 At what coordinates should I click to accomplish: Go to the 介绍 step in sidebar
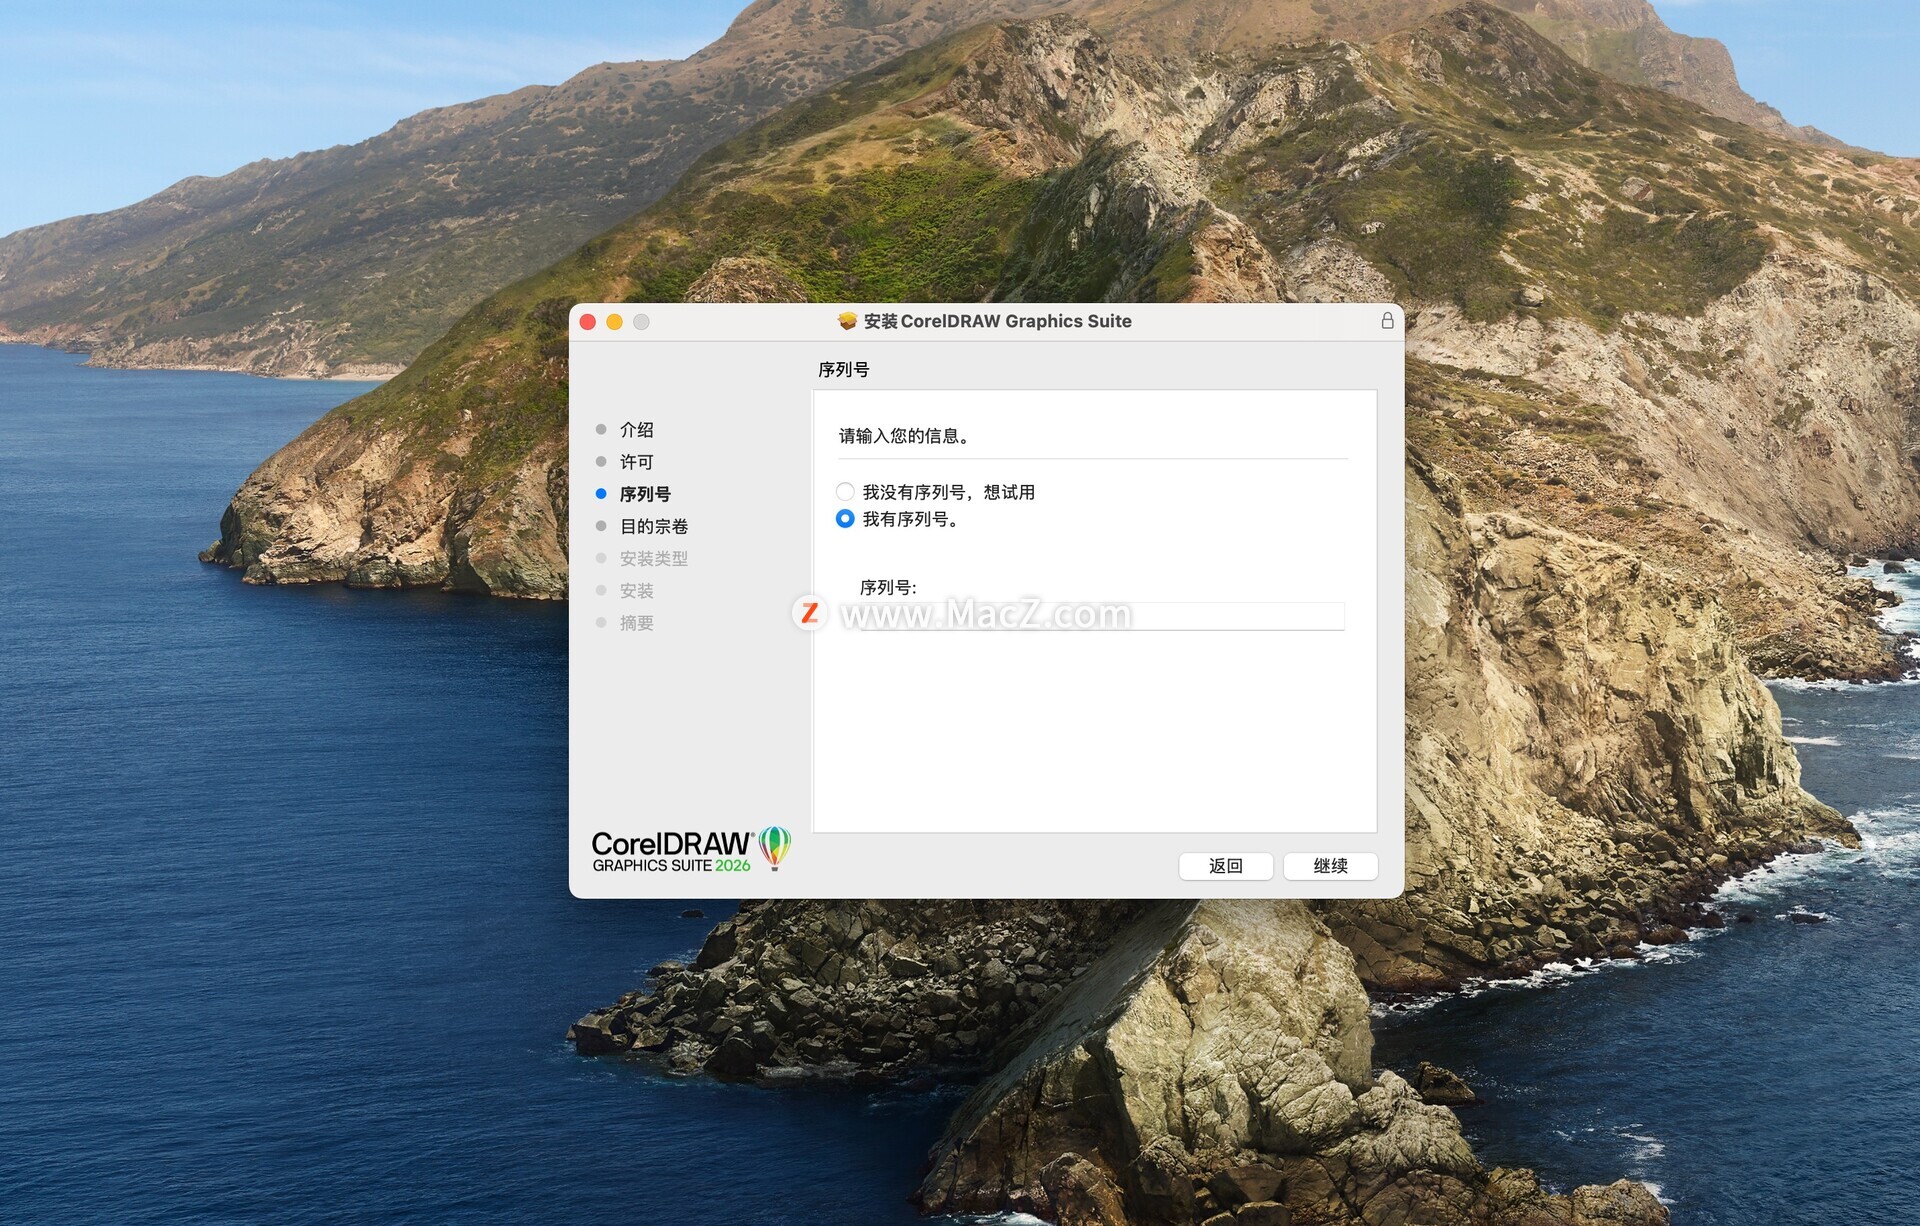(636, 430)
